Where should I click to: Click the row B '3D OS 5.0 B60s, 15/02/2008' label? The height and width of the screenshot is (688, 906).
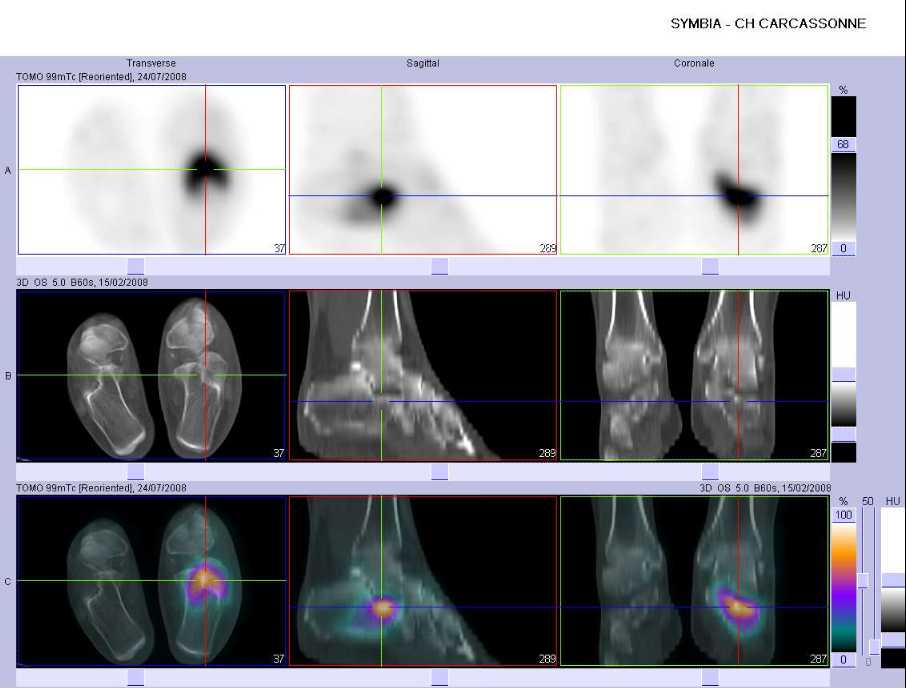82,282
